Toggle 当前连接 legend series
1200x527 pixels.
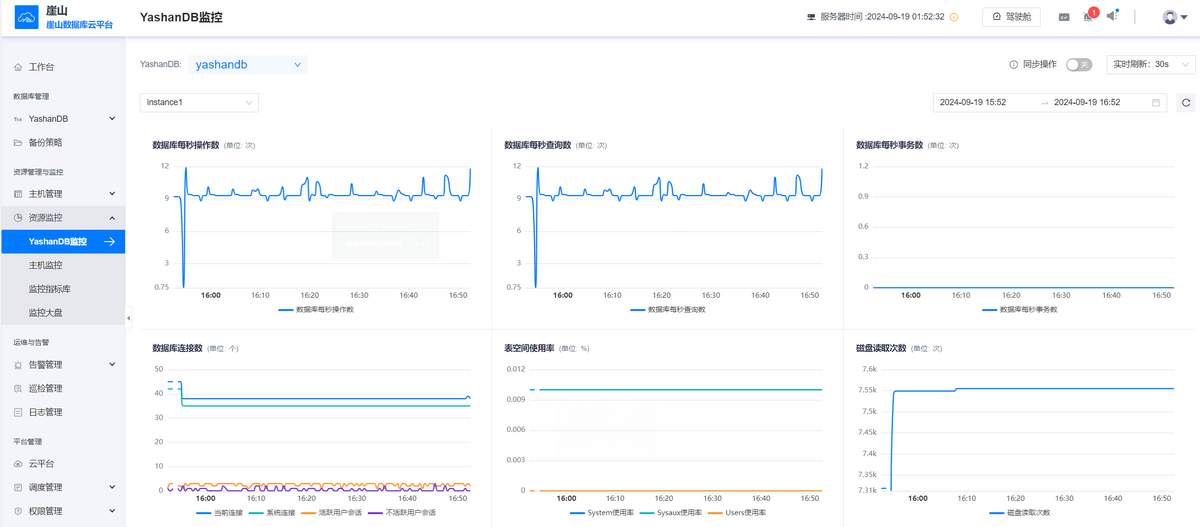coord(219,512)
